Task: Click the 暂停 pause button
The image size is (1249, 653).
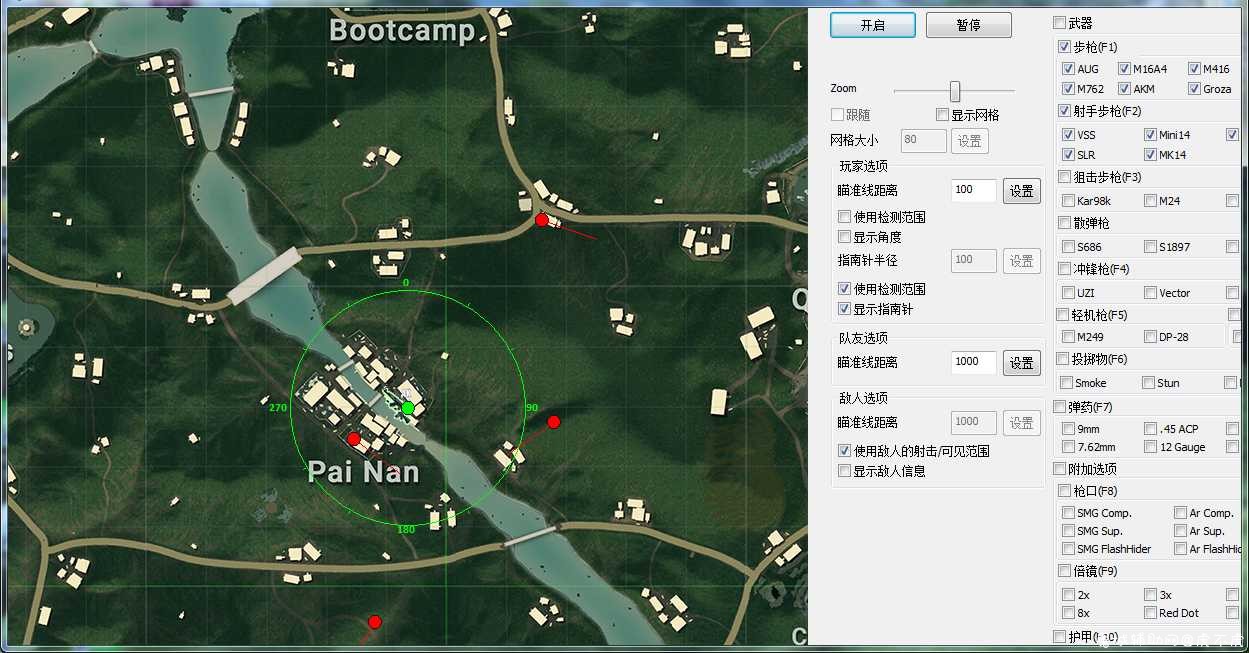Action: 968,25
